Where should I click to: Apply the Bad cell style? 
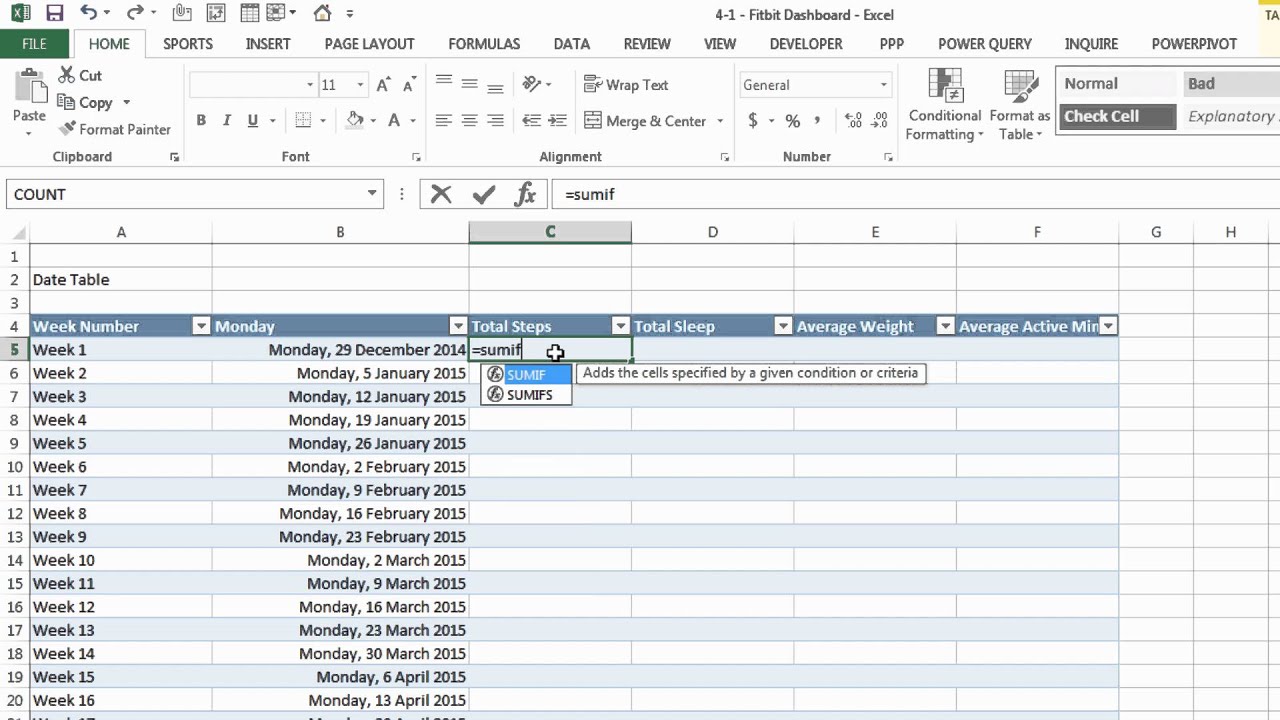[1231, 84]
